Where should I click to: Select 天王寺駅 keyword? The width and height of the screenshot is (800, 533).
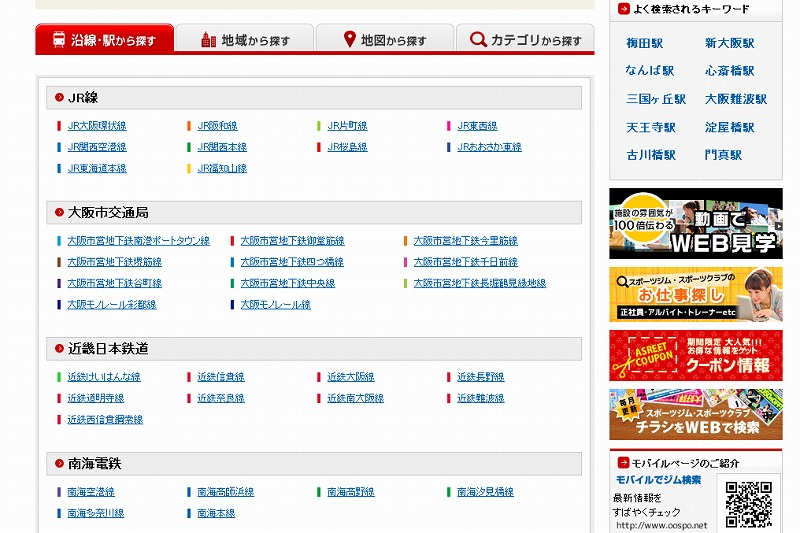click(x=651, y=128)
